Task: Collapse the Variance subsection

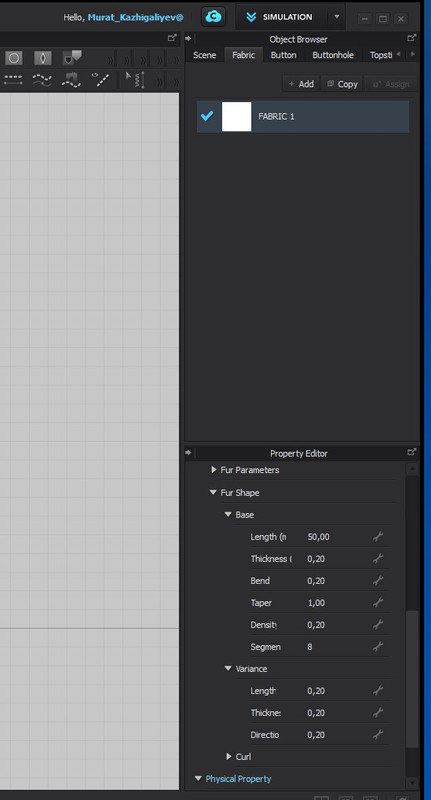Action: 228,668
